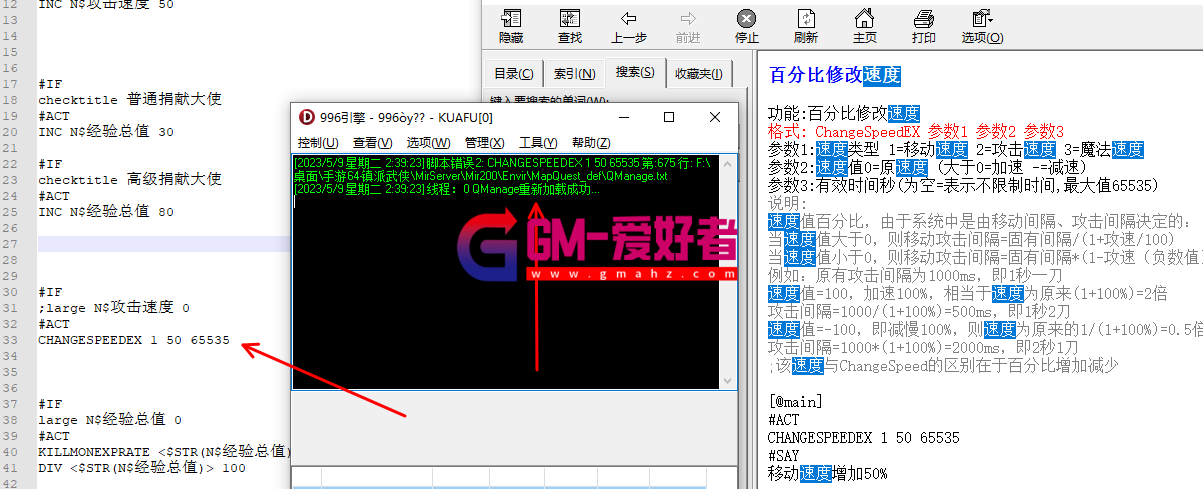Switch to the 目录(C) tab
The height and width of the screenshot is (489, 1203).
(x=513, y=73)
